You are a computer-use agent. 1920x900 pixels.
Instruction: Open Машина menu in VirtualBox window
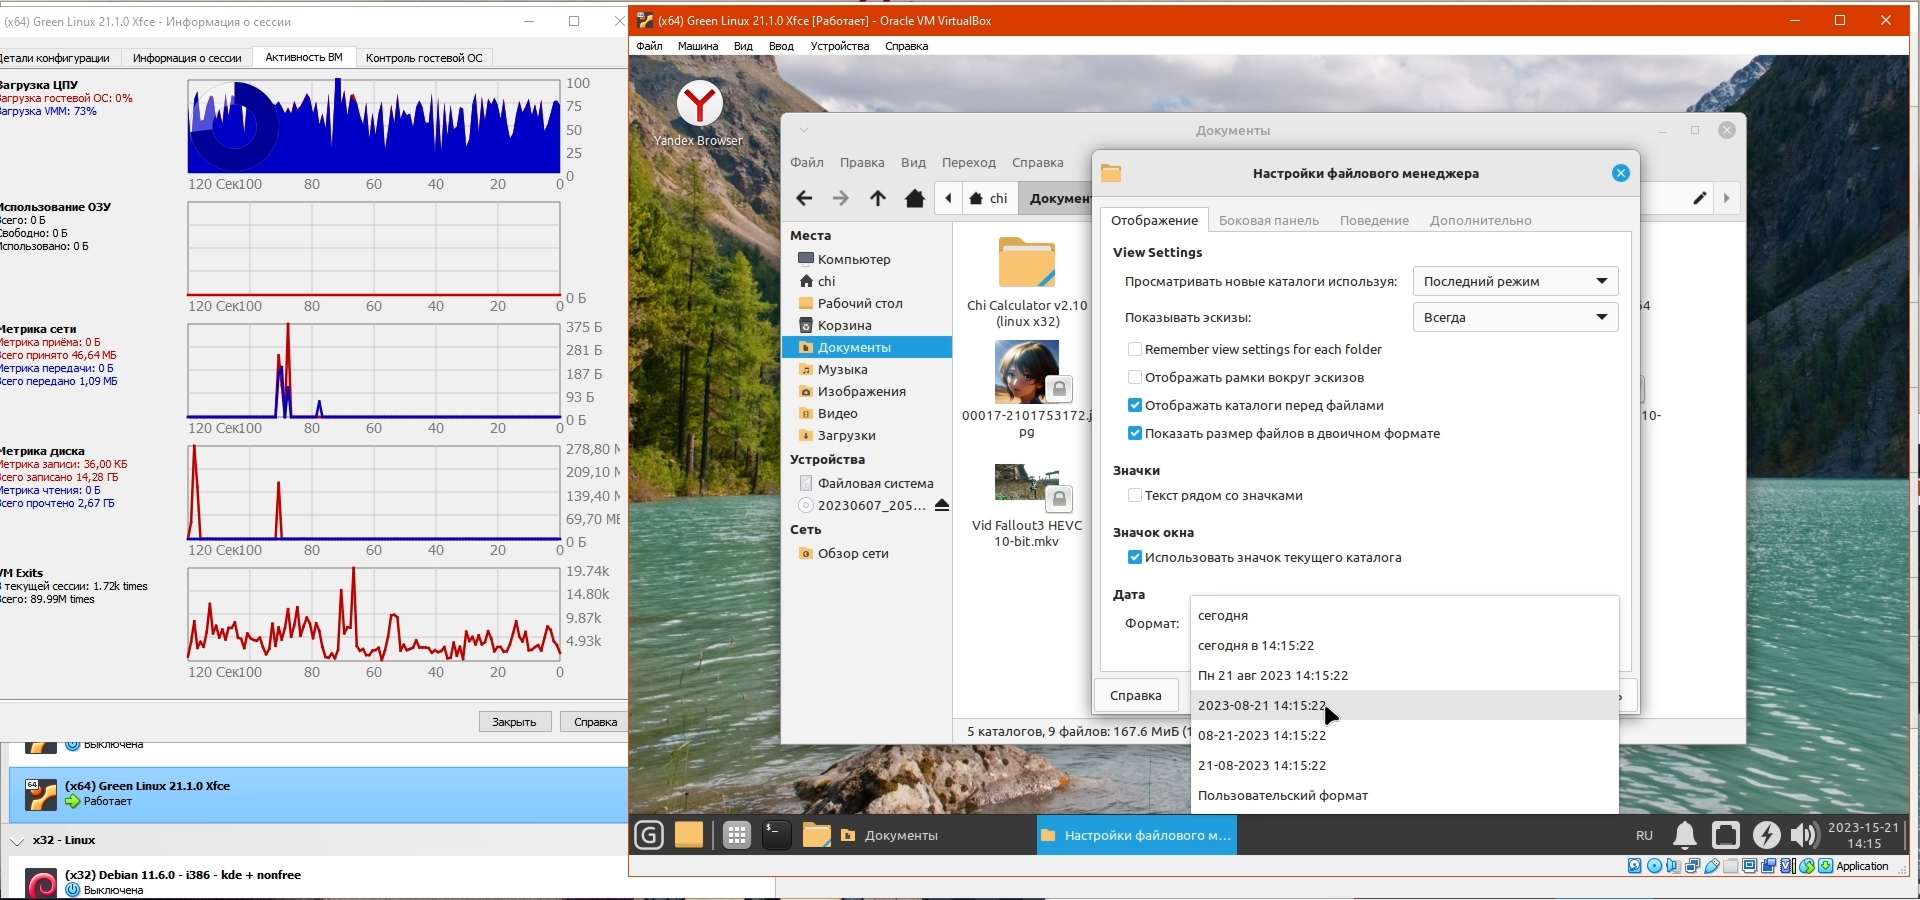coord(698,46)
